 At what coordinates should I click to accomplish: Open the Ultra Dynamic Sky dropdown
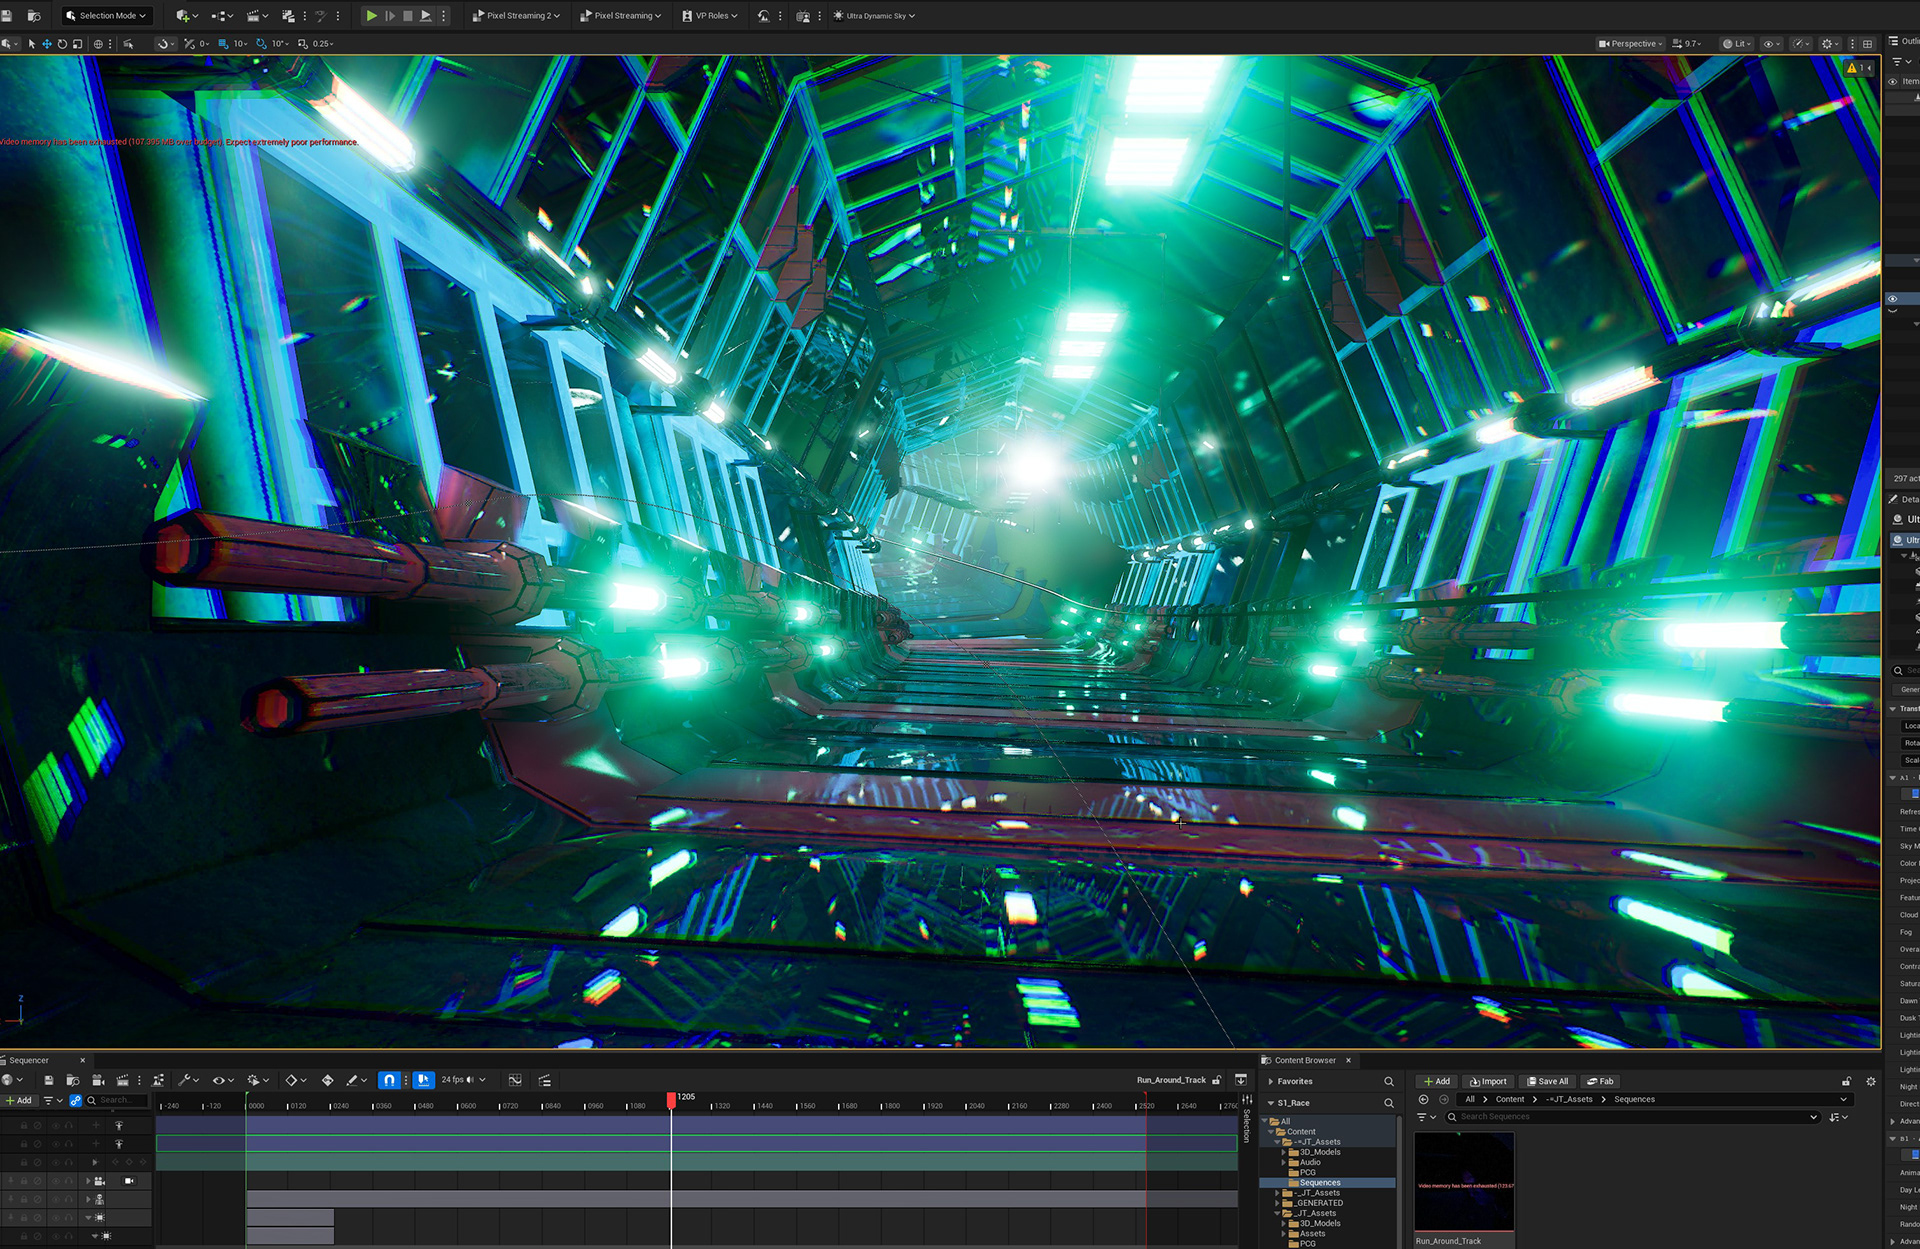[874, 16]
